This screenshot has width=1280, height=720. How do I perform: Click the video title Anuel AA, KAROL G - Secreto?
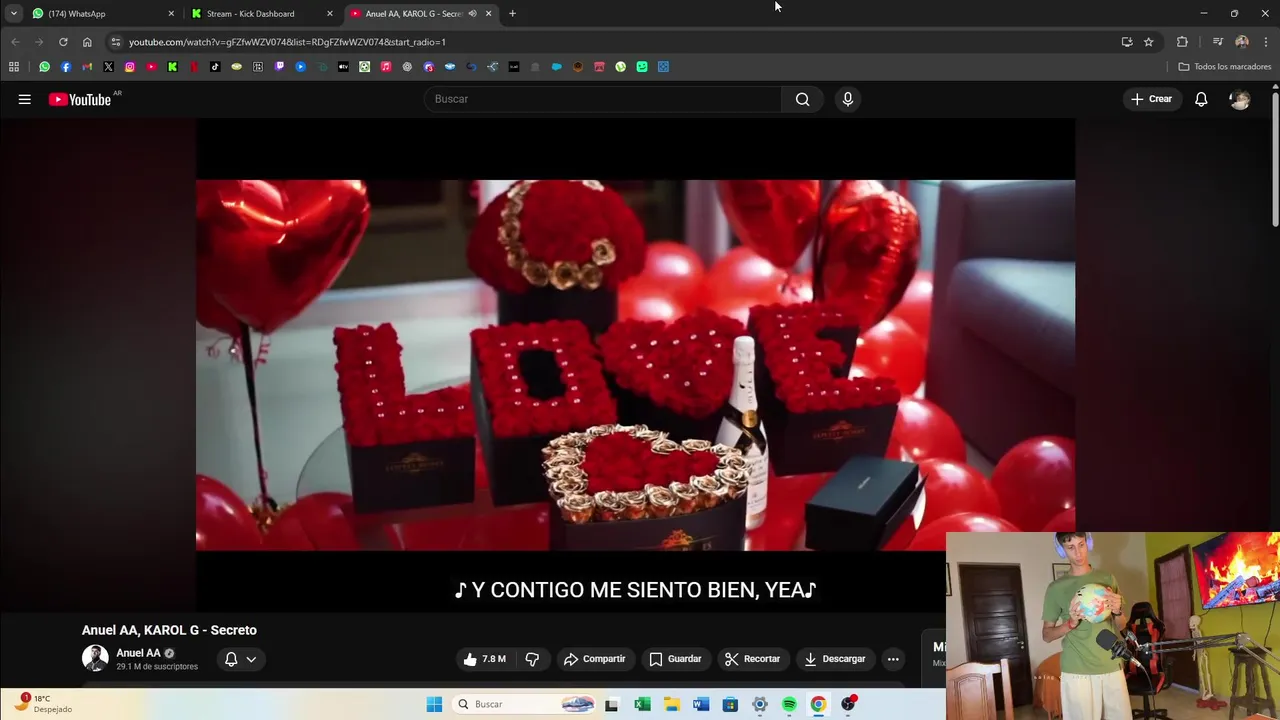click(x=169, y=630)
